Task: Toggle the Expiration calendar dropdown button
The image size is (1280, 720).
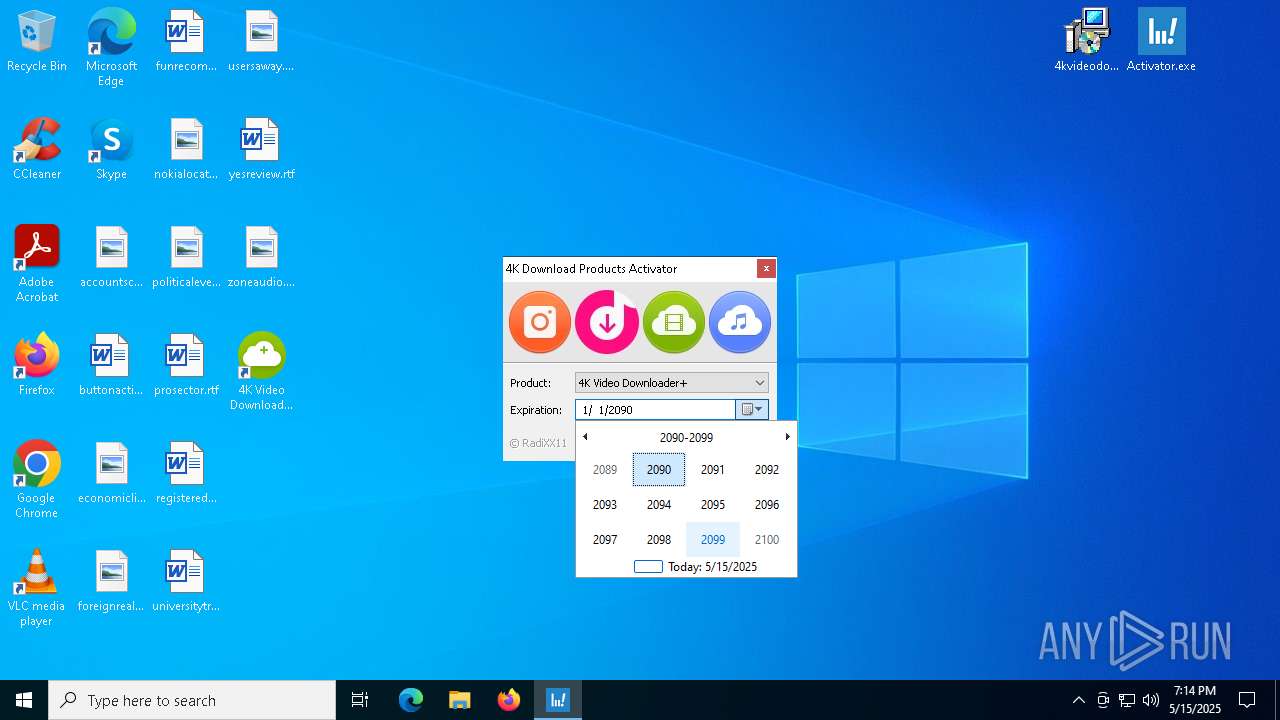Action: [752, 410]
